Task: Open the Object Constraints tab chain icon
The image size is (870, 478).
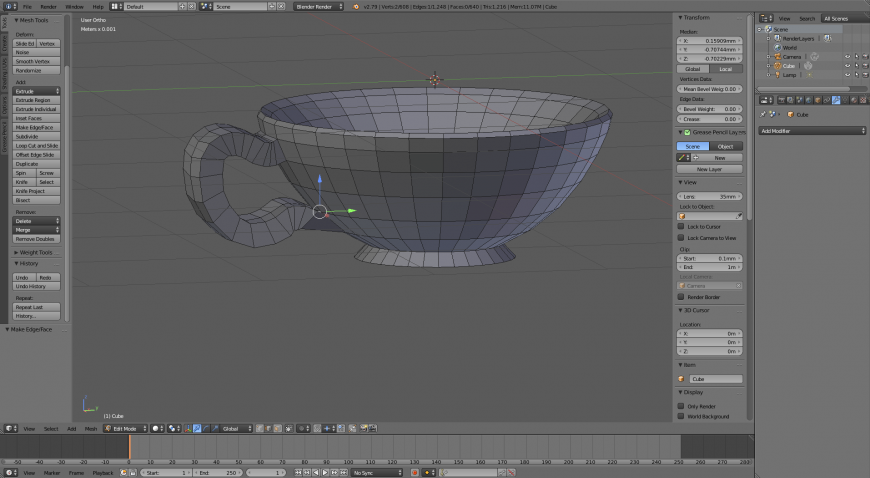Action: tap(827, 100)
